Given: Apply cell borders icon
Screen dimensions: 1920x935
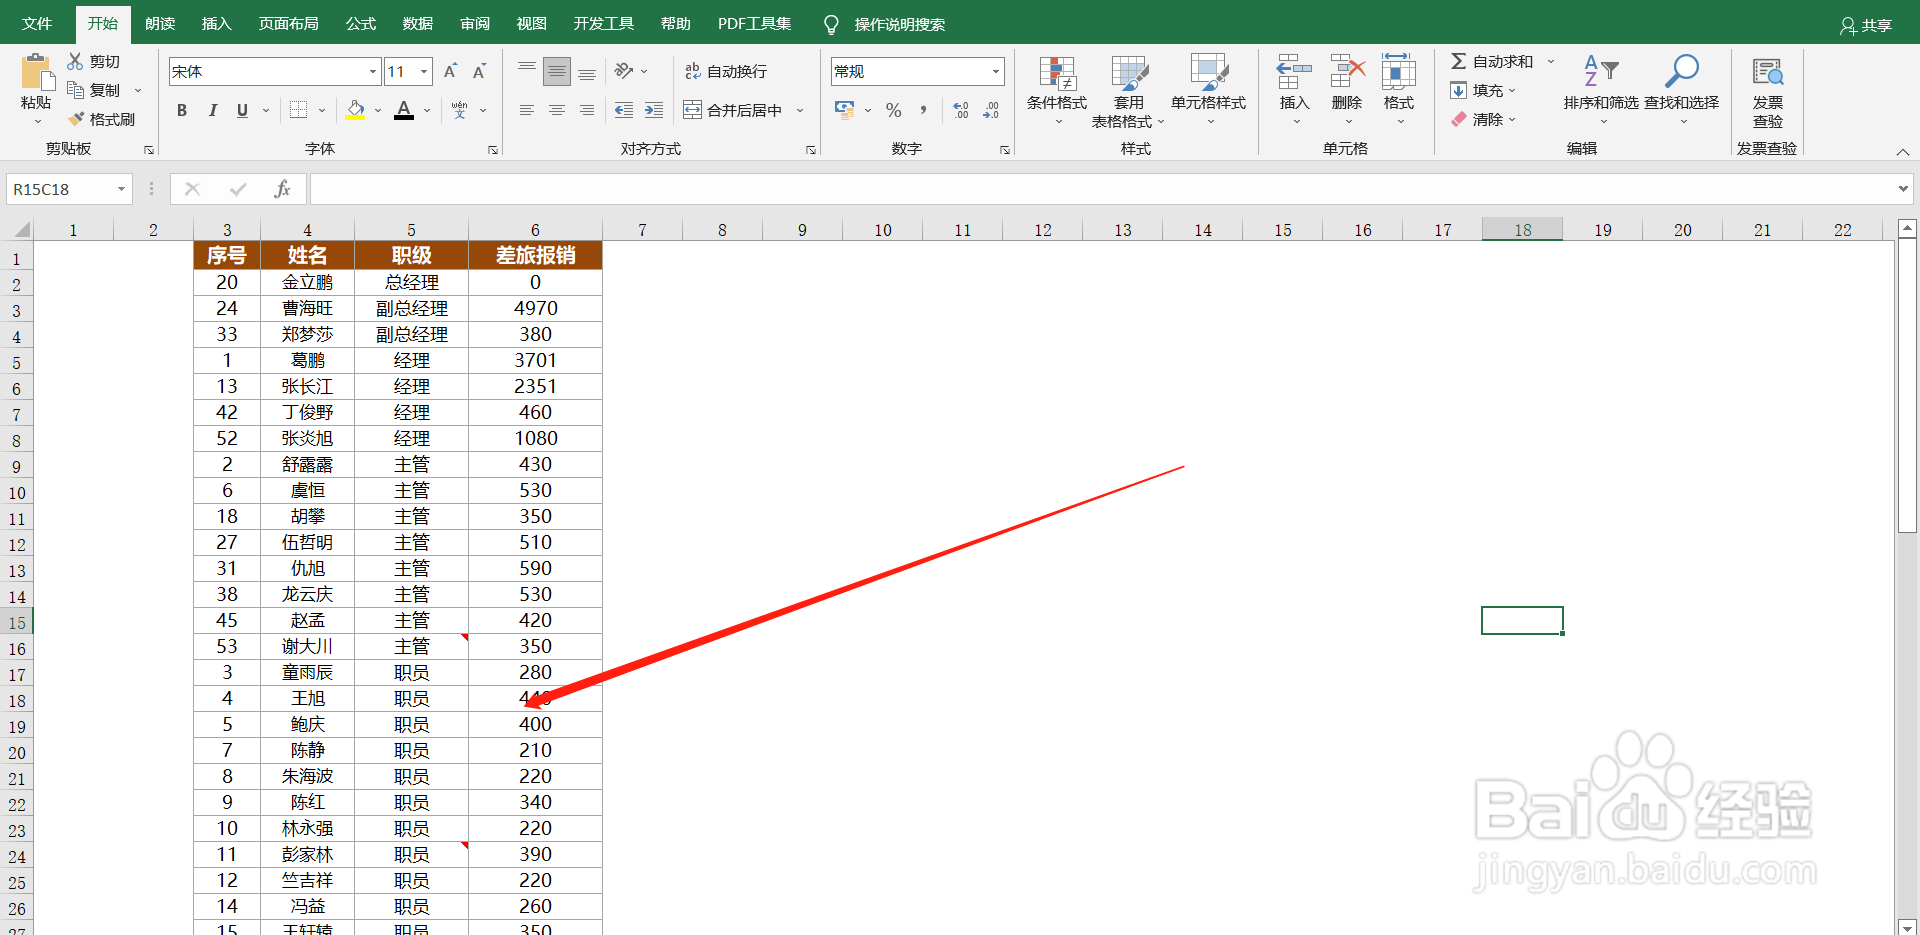Looking at the screenshot, I should tap(298, 110).
